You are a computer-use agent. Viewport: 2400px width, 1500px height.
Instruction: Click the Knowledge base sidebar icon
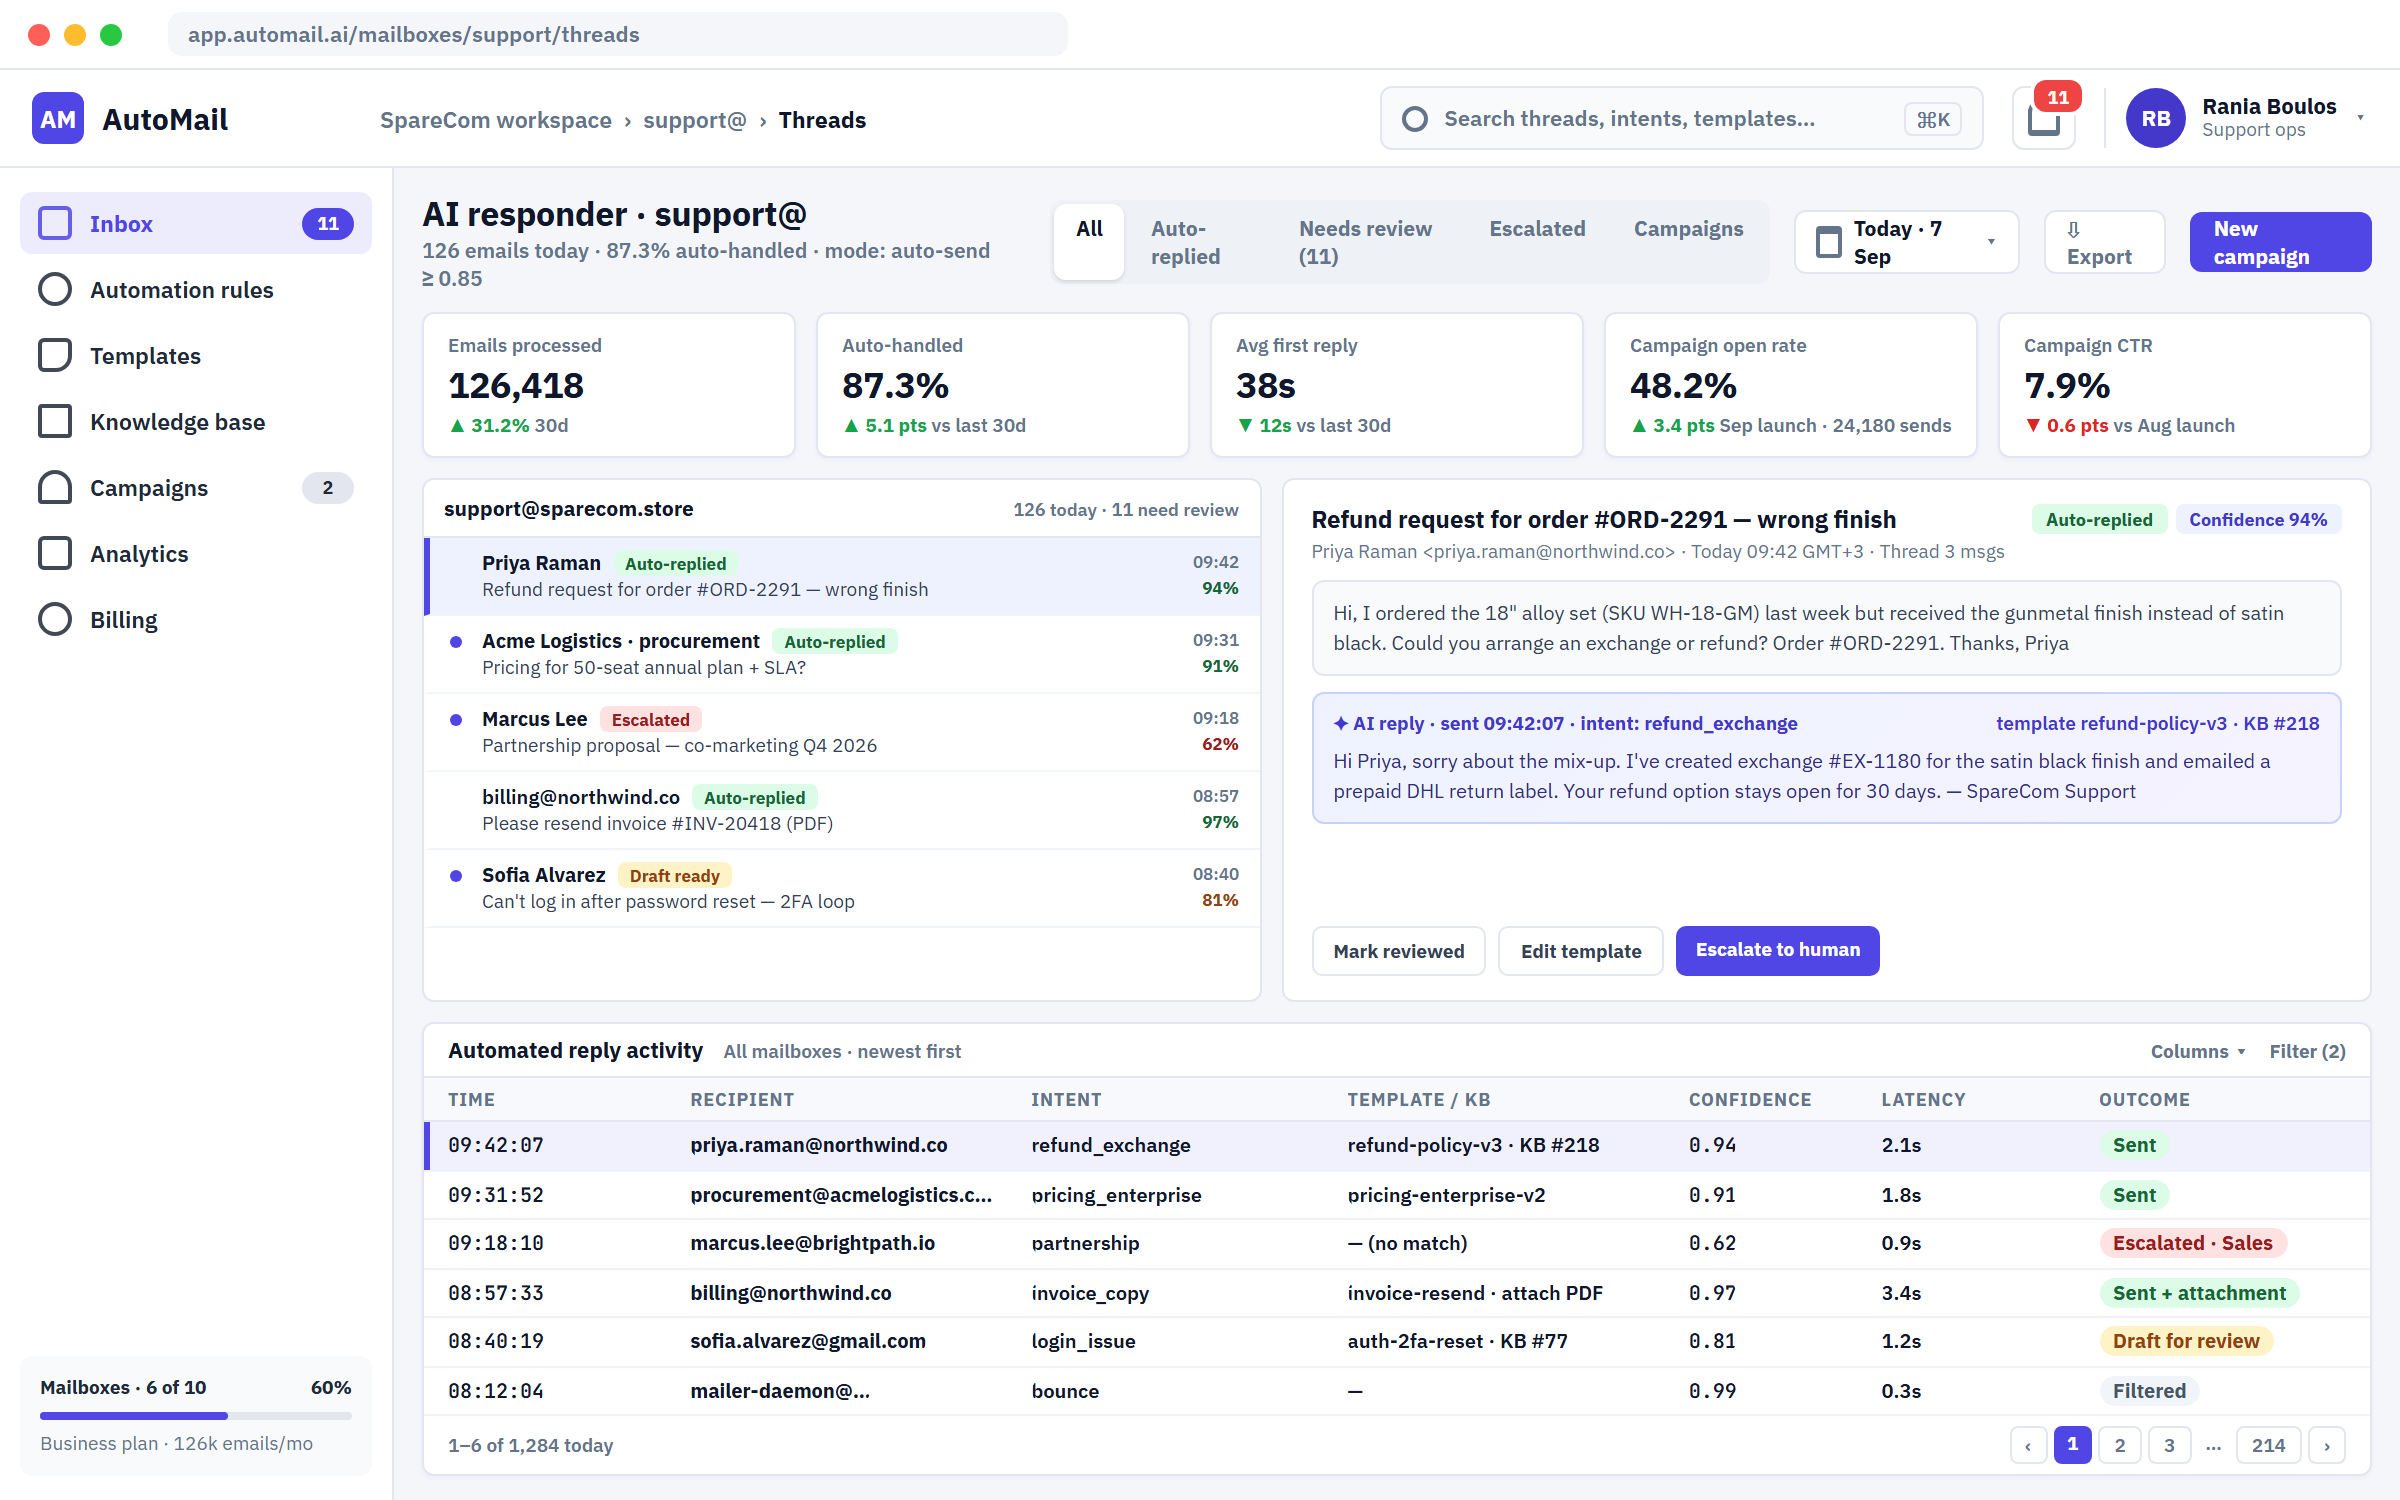click(x=55, y=421)
